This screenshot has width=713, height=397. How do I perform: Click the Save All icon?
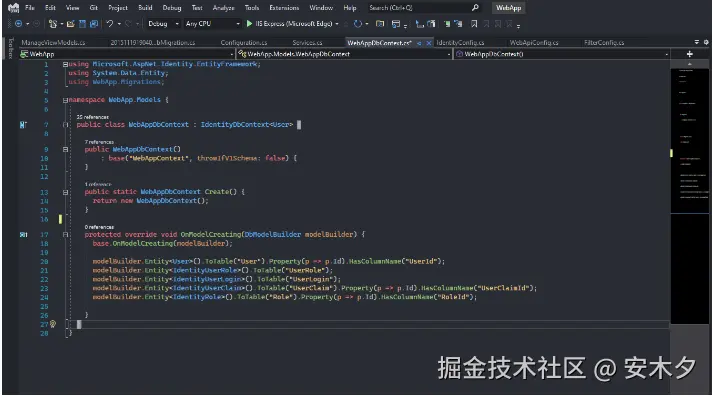94,24
